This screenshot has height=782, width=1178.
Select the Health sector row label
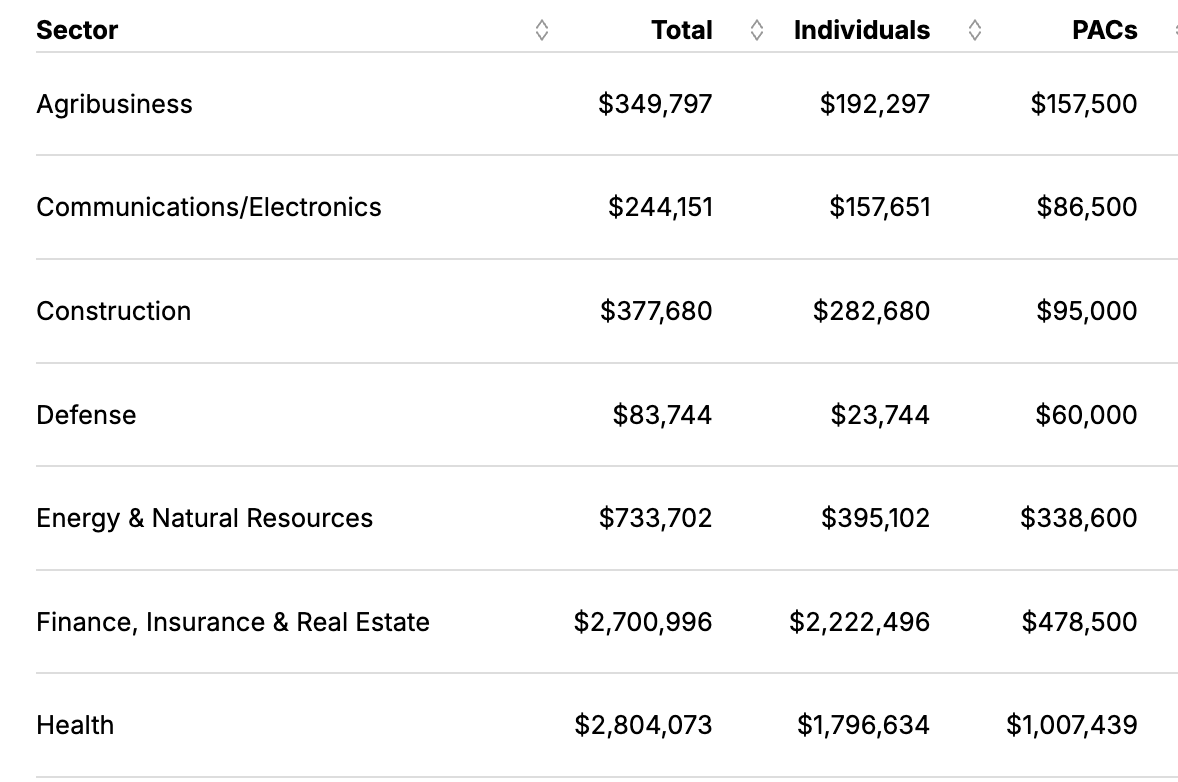coord(75,725)
